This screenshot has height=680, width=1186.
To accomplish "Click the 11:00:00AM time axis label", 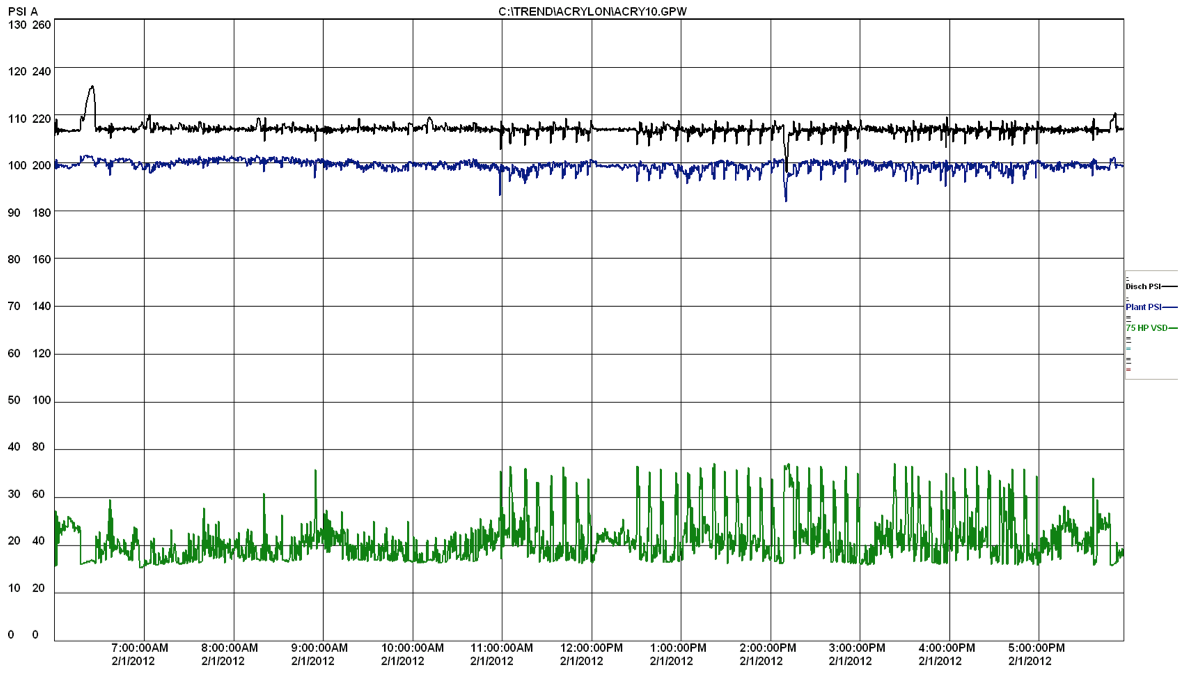I will (x=502, y=648).
